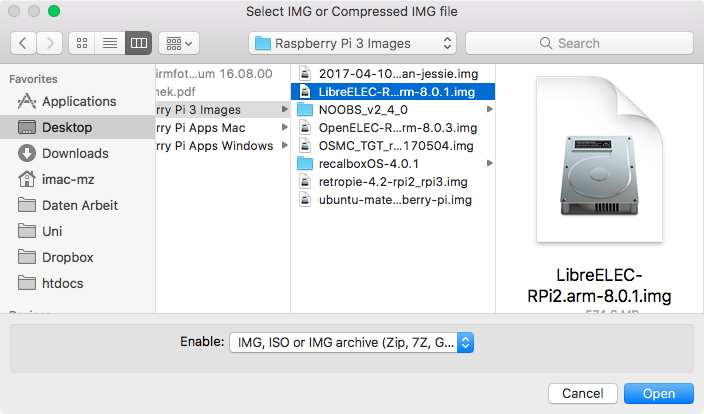Expand arrow beside recalboxOS-4.0.1
704x414 pixels.
coord(489,163)
